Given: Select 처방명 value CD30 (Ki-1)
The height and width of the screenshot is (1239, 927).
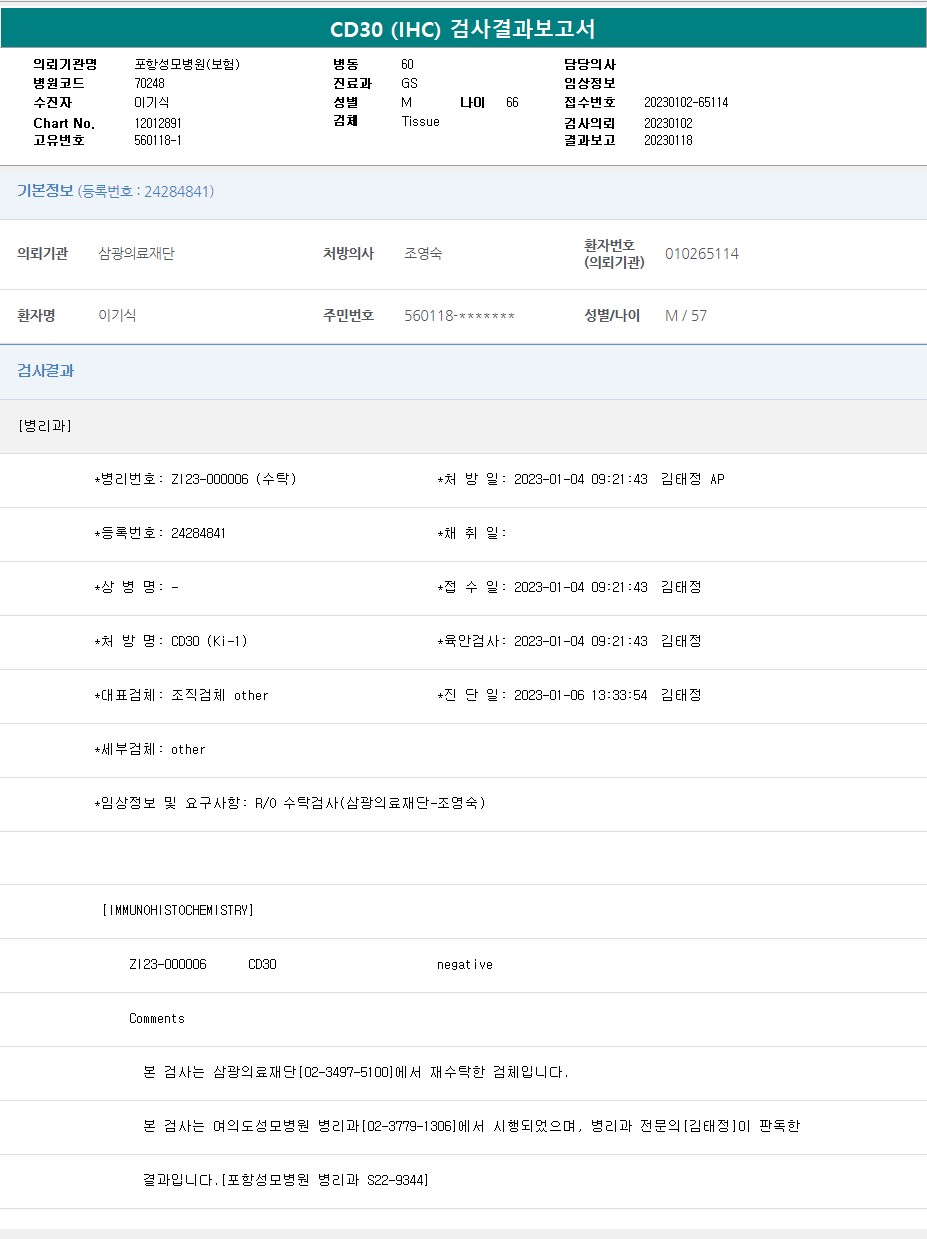Looking at the screenshot, I should (209, 641).
